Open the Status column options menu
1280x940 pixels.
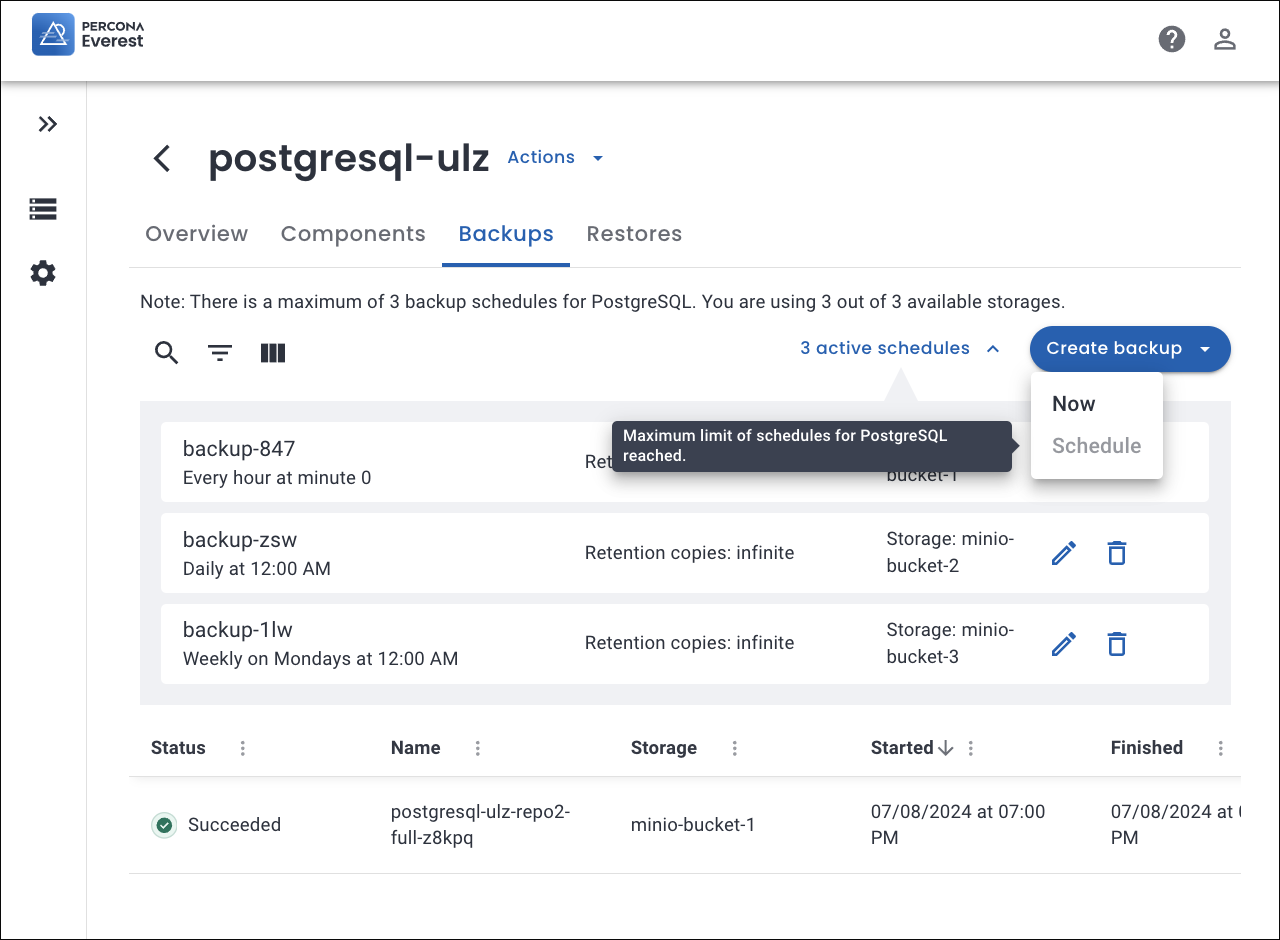tap(243, 748)
